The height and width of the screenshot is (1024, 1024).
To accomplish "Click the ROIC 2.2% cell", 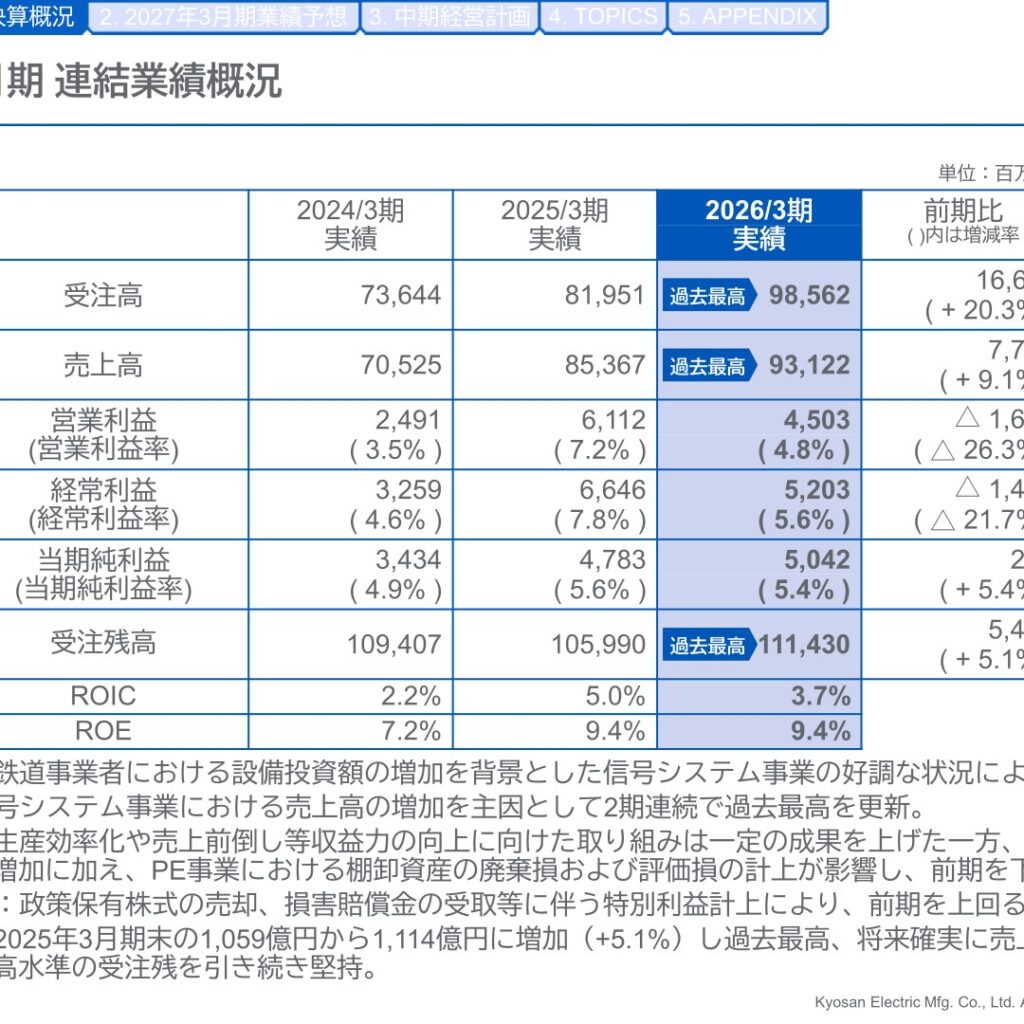I will tap(411, 696).
